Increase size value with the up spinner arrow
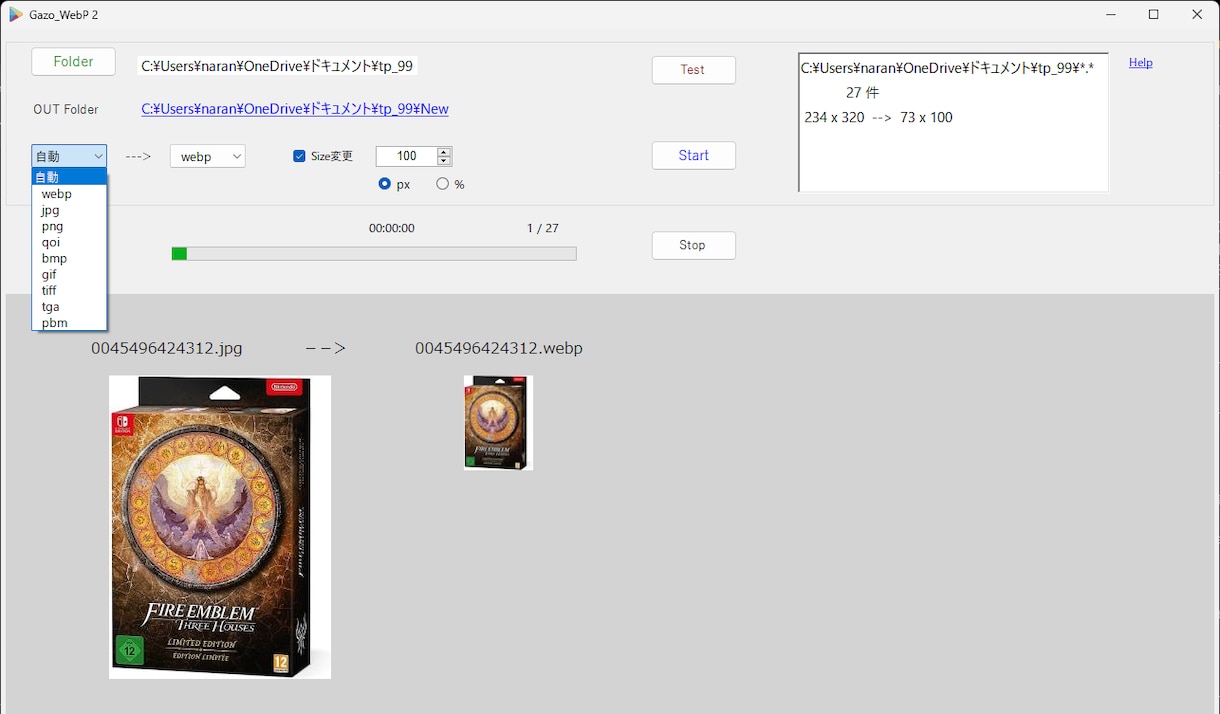1220x714 pixels. [444, 152]
